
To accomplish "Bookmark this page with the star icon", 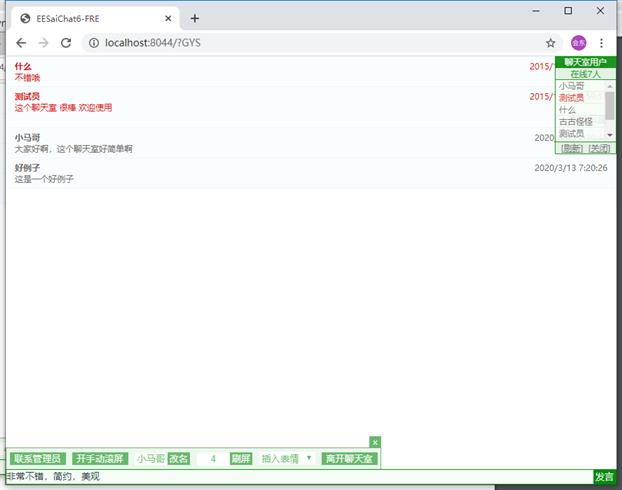I will point(550,43).
